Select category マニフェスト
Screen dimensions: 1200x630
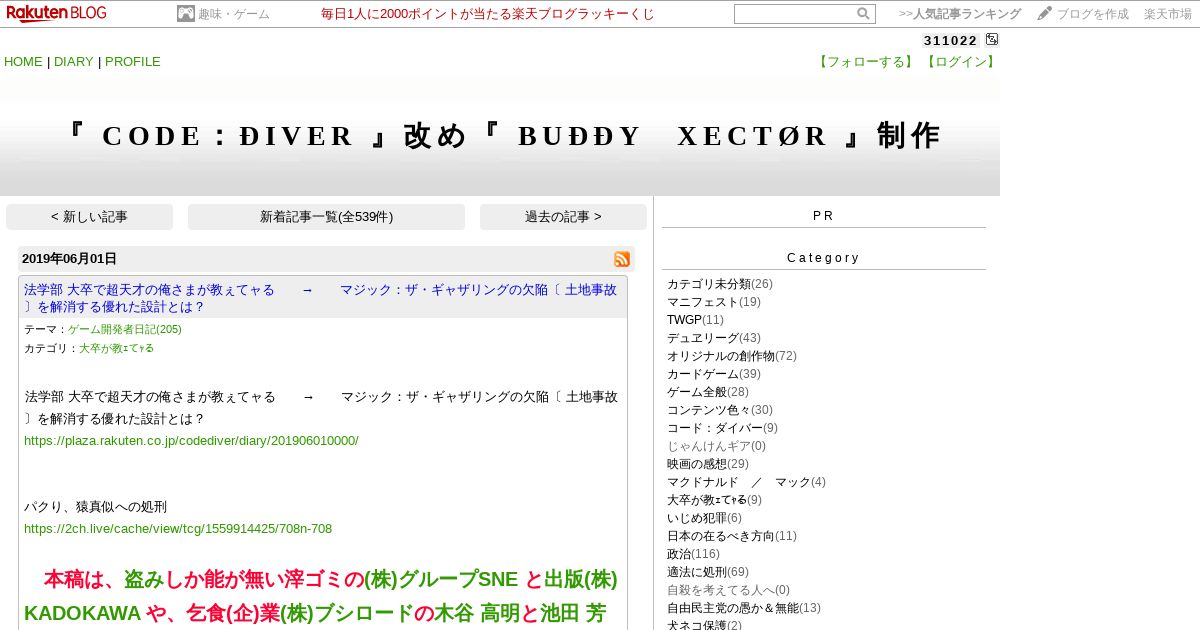pos(703,302)
